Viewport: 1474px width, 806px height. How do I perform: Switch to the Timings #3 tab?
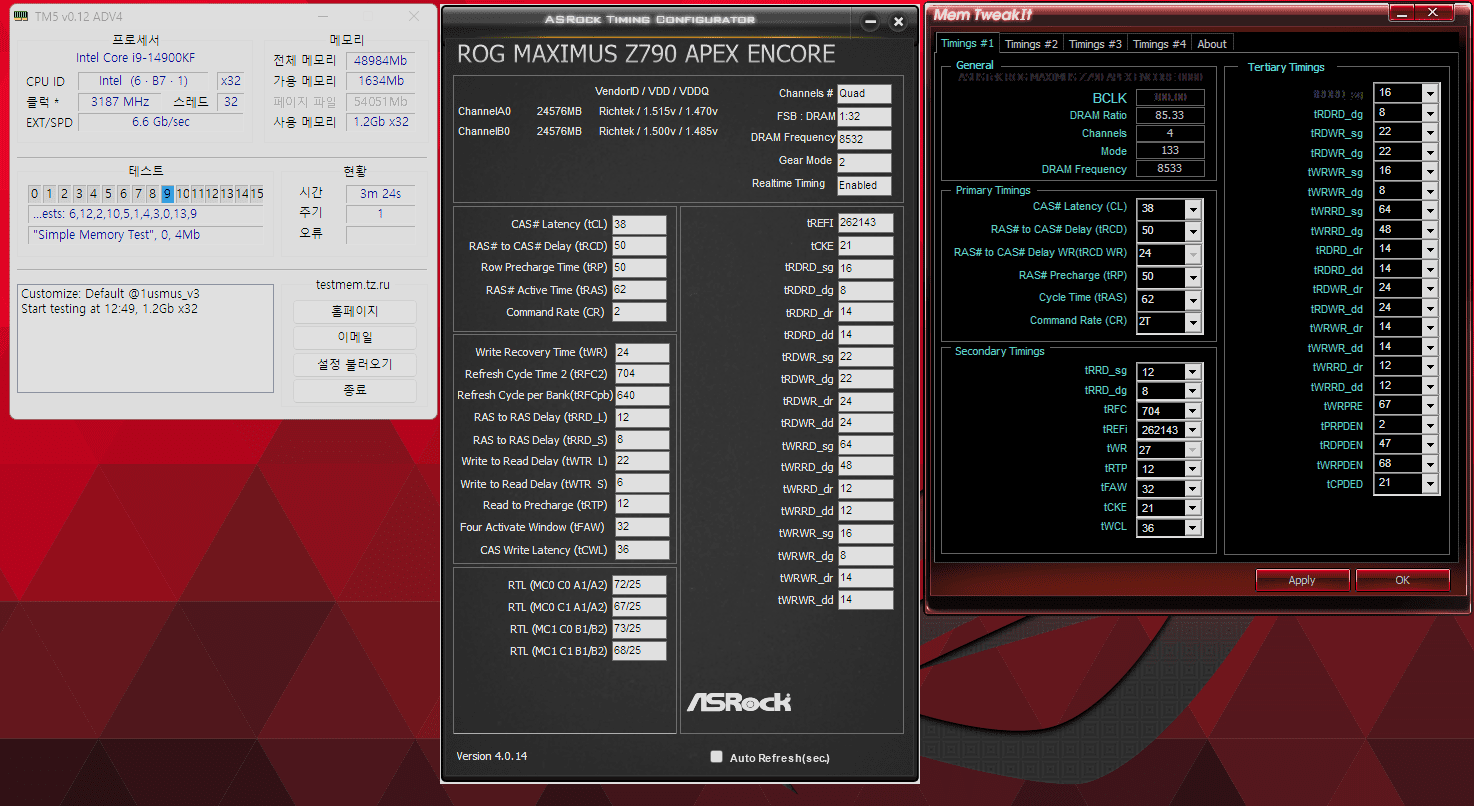[x=1095, y=44]
